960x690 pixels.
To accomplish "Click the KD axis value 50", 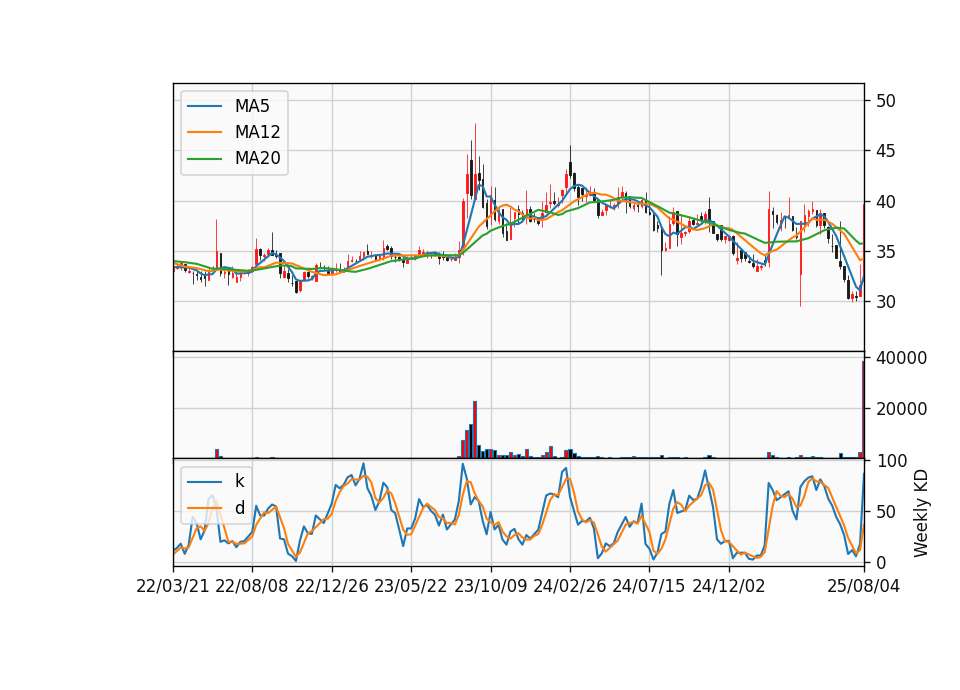I will point(885,512).
